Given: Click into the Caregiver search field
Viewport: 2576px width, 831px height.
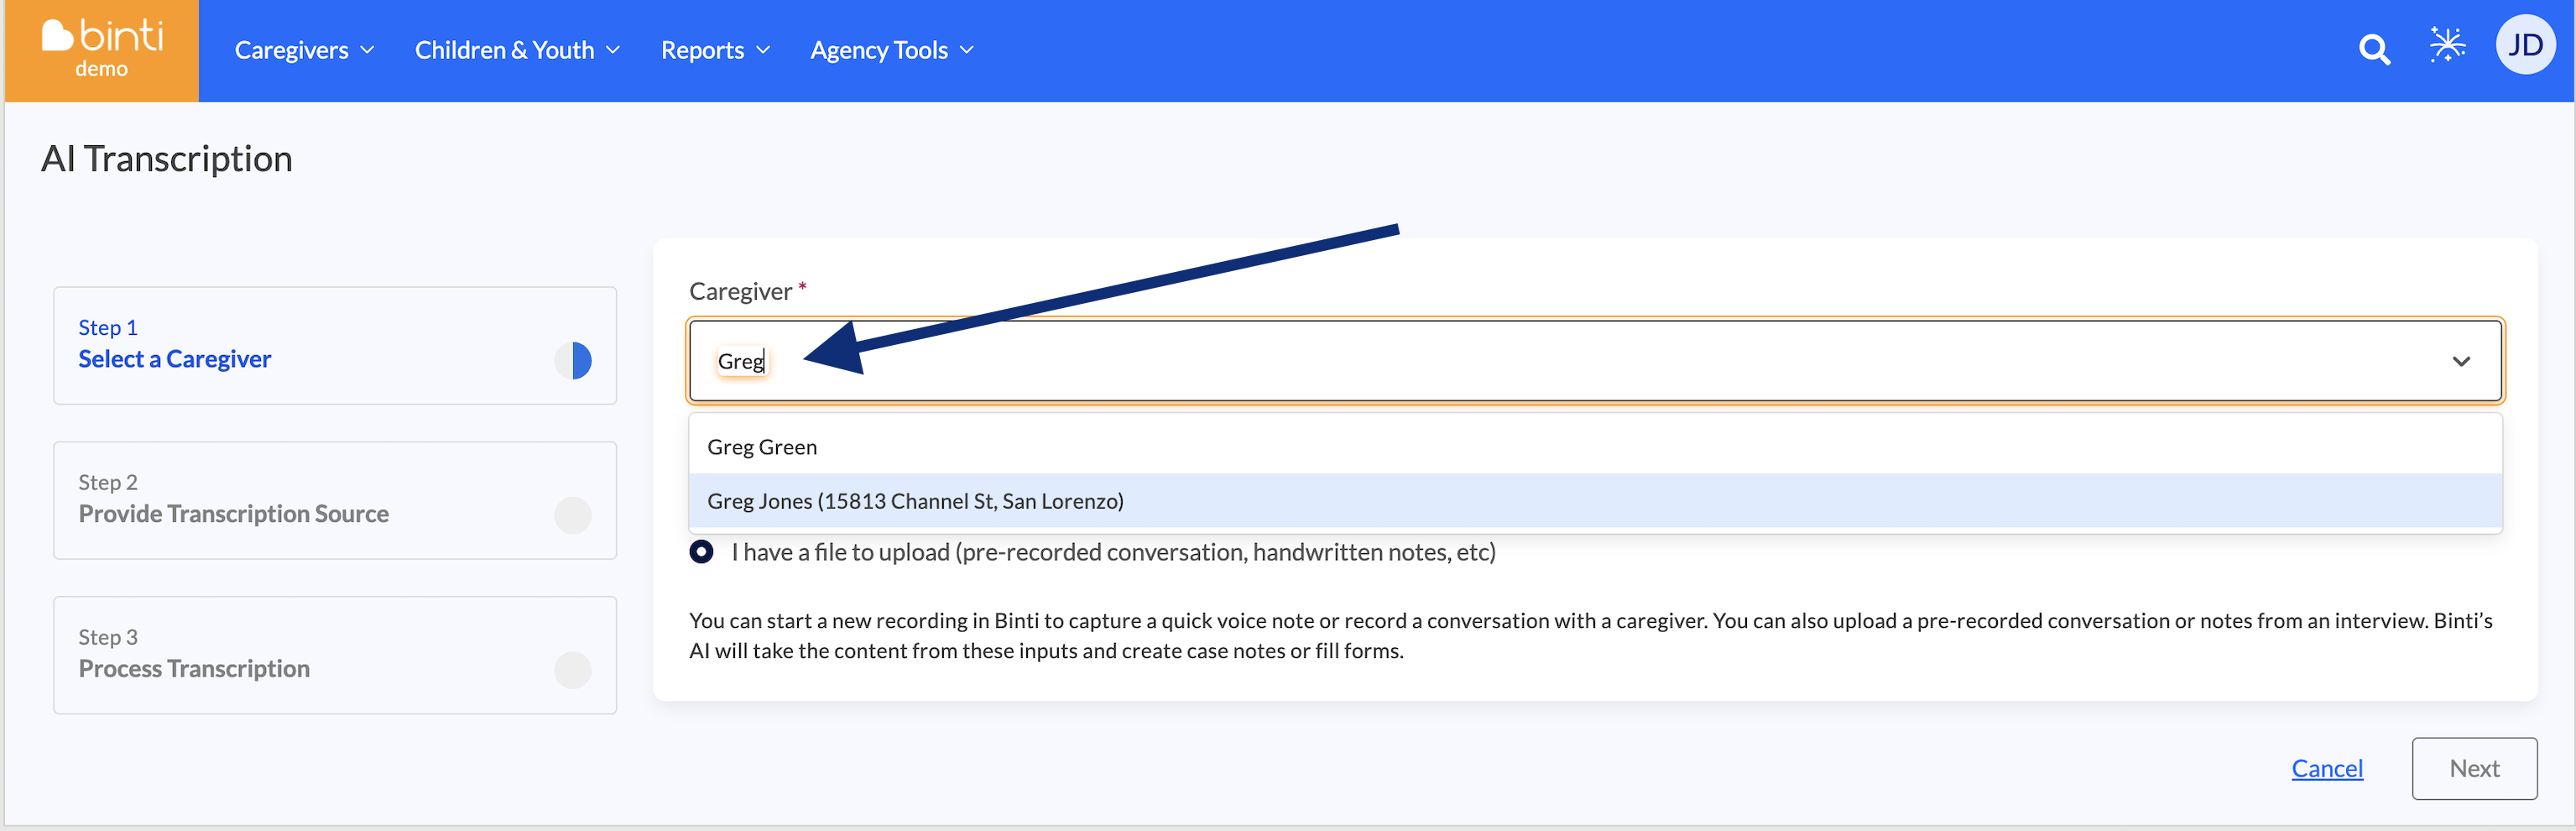Looking at the screenshot, I should coord(1595,361).
